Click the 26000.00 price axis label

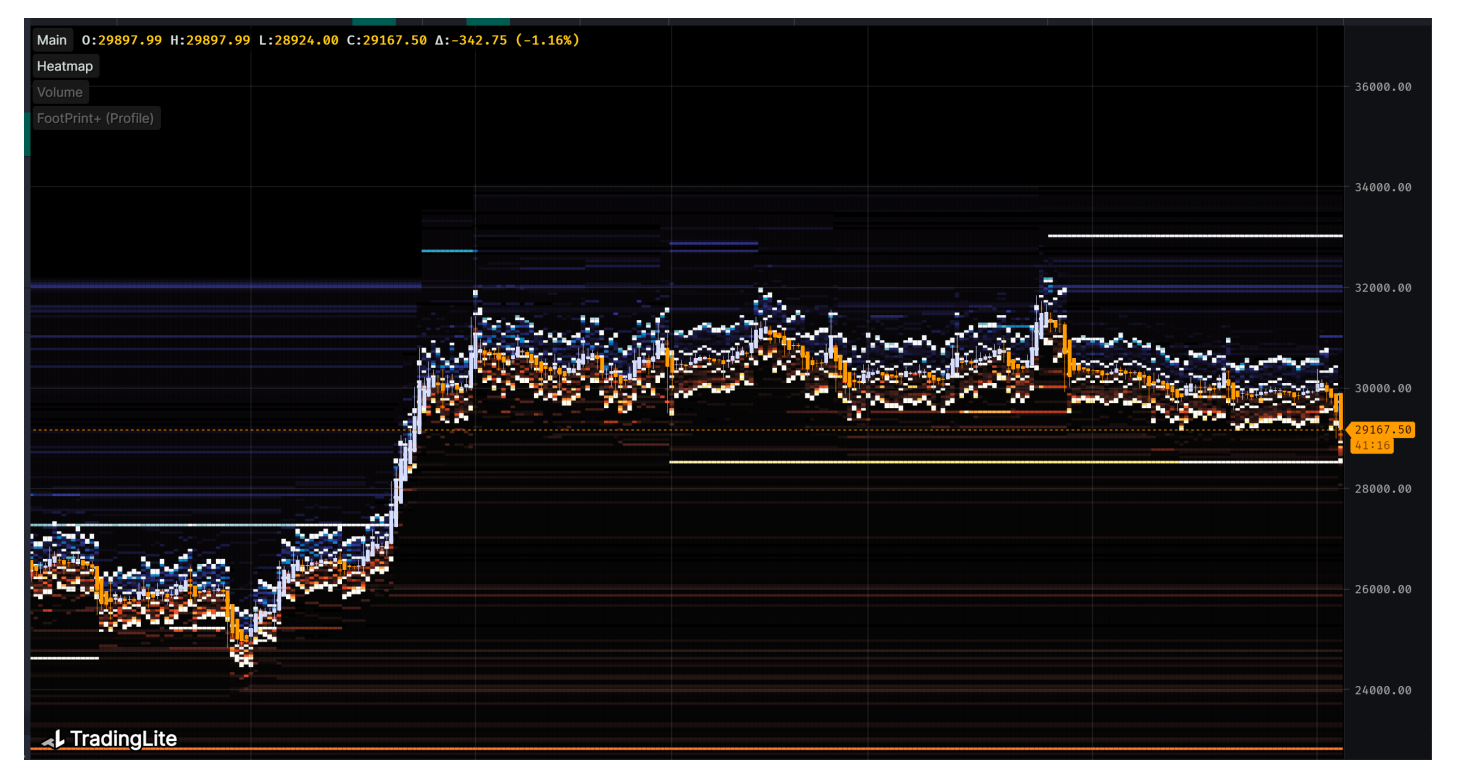(1382, 590)
